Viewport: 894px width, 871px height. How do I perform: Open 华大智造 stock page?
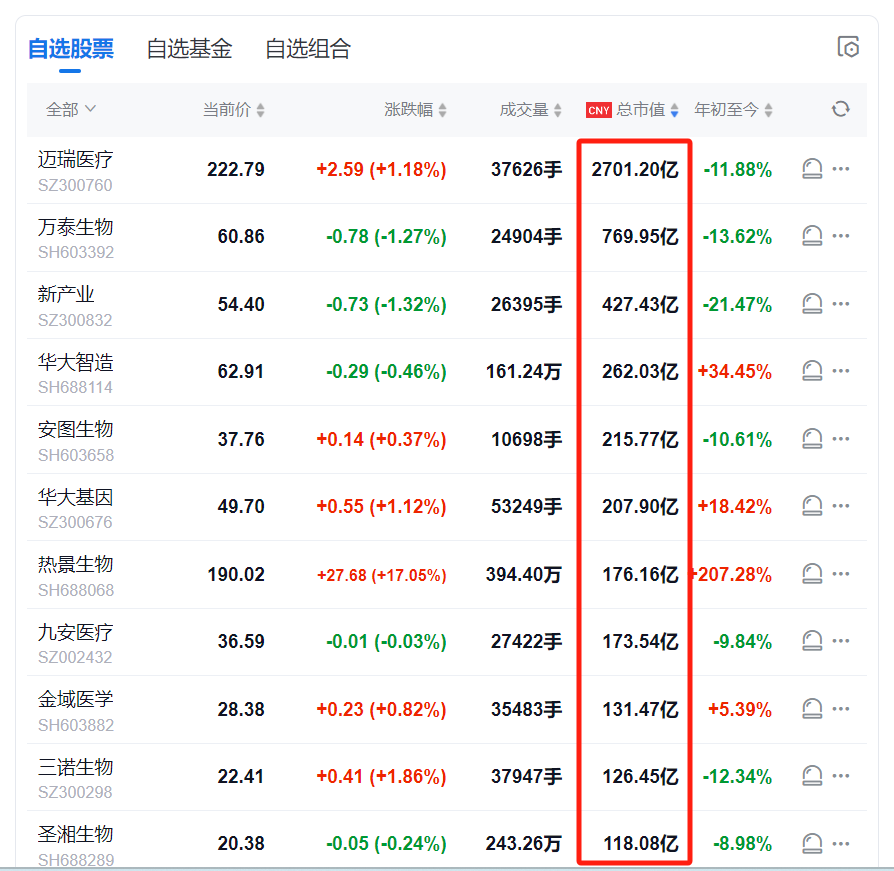75,362
